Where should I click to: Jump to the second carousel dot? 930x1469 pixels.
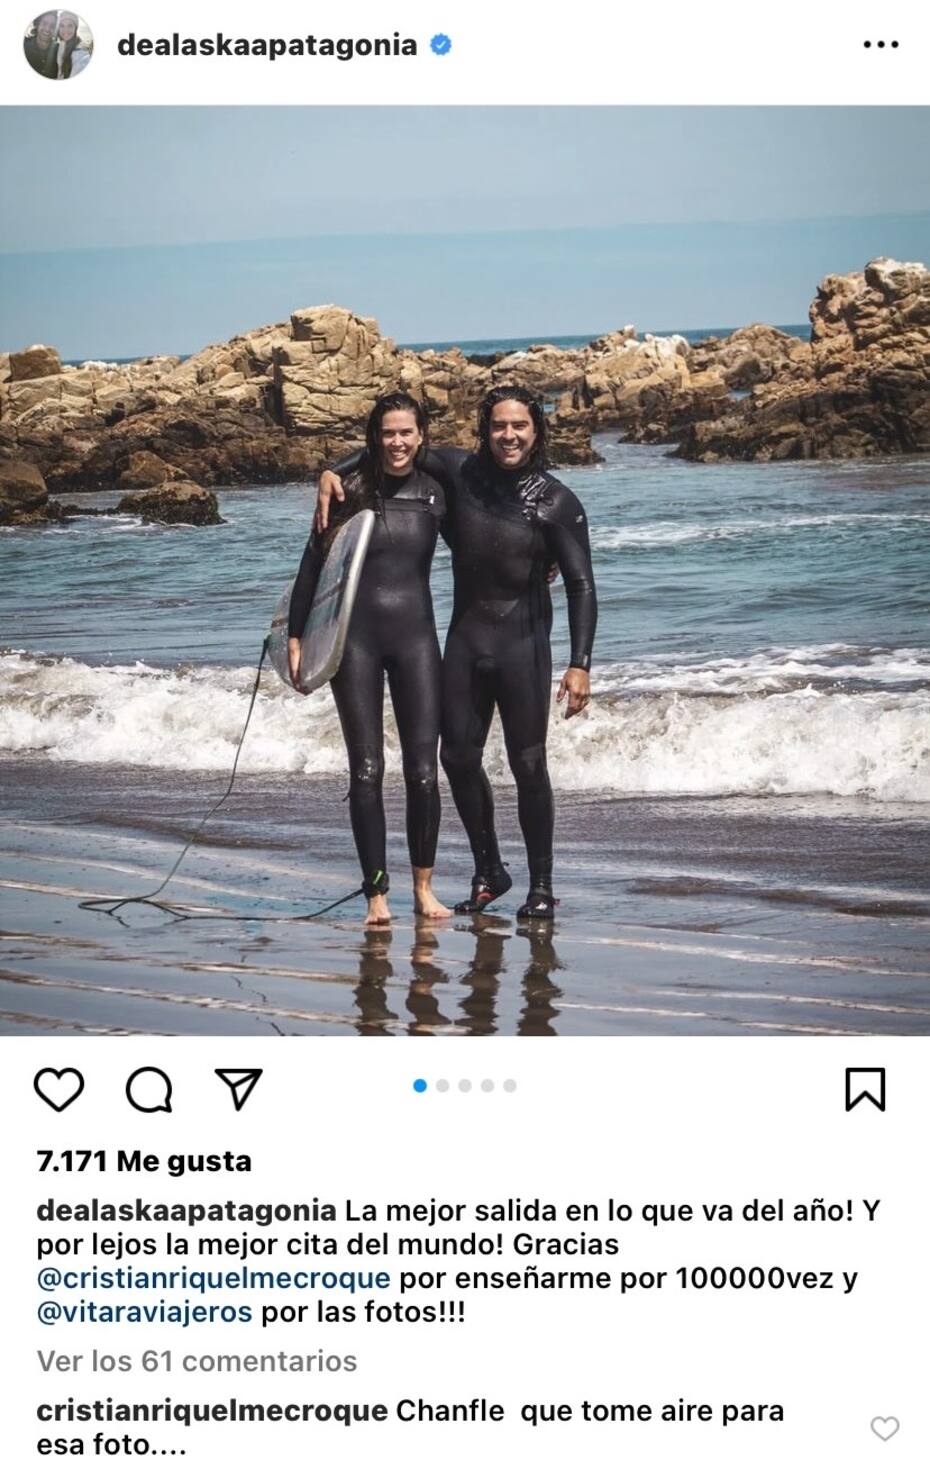click(442, 1086)
